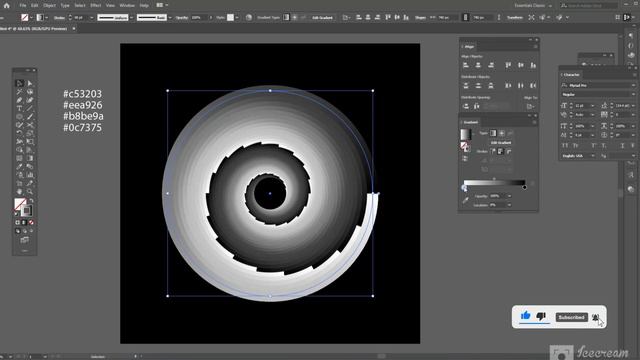Select the Paintbrush tool
The width and height of the screenshot is (640, 360).
[x=30, y=117]
